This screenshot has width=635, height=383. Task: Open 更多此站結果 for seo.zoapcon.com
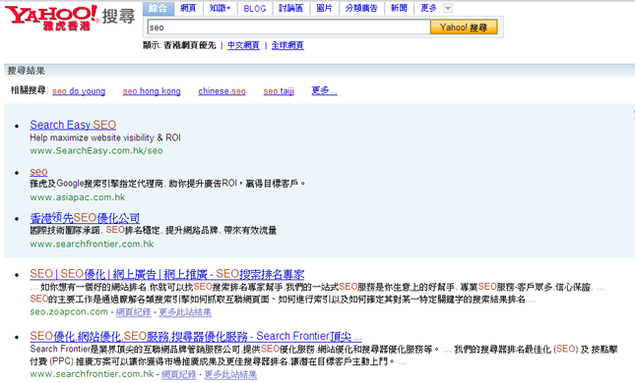tap(185, 313)
